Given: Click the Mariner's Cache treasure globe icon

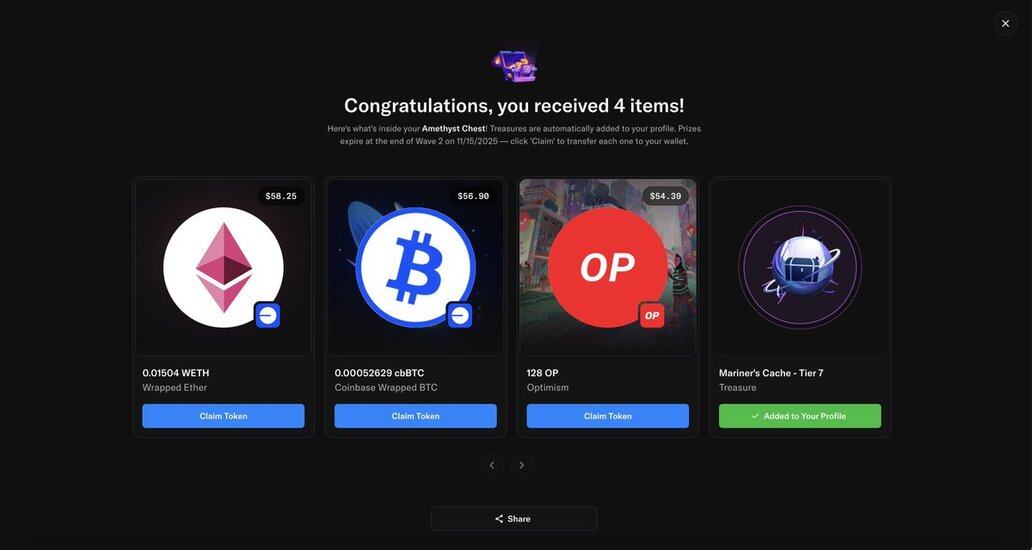Looking at the screenshot, I should (800, 267).
